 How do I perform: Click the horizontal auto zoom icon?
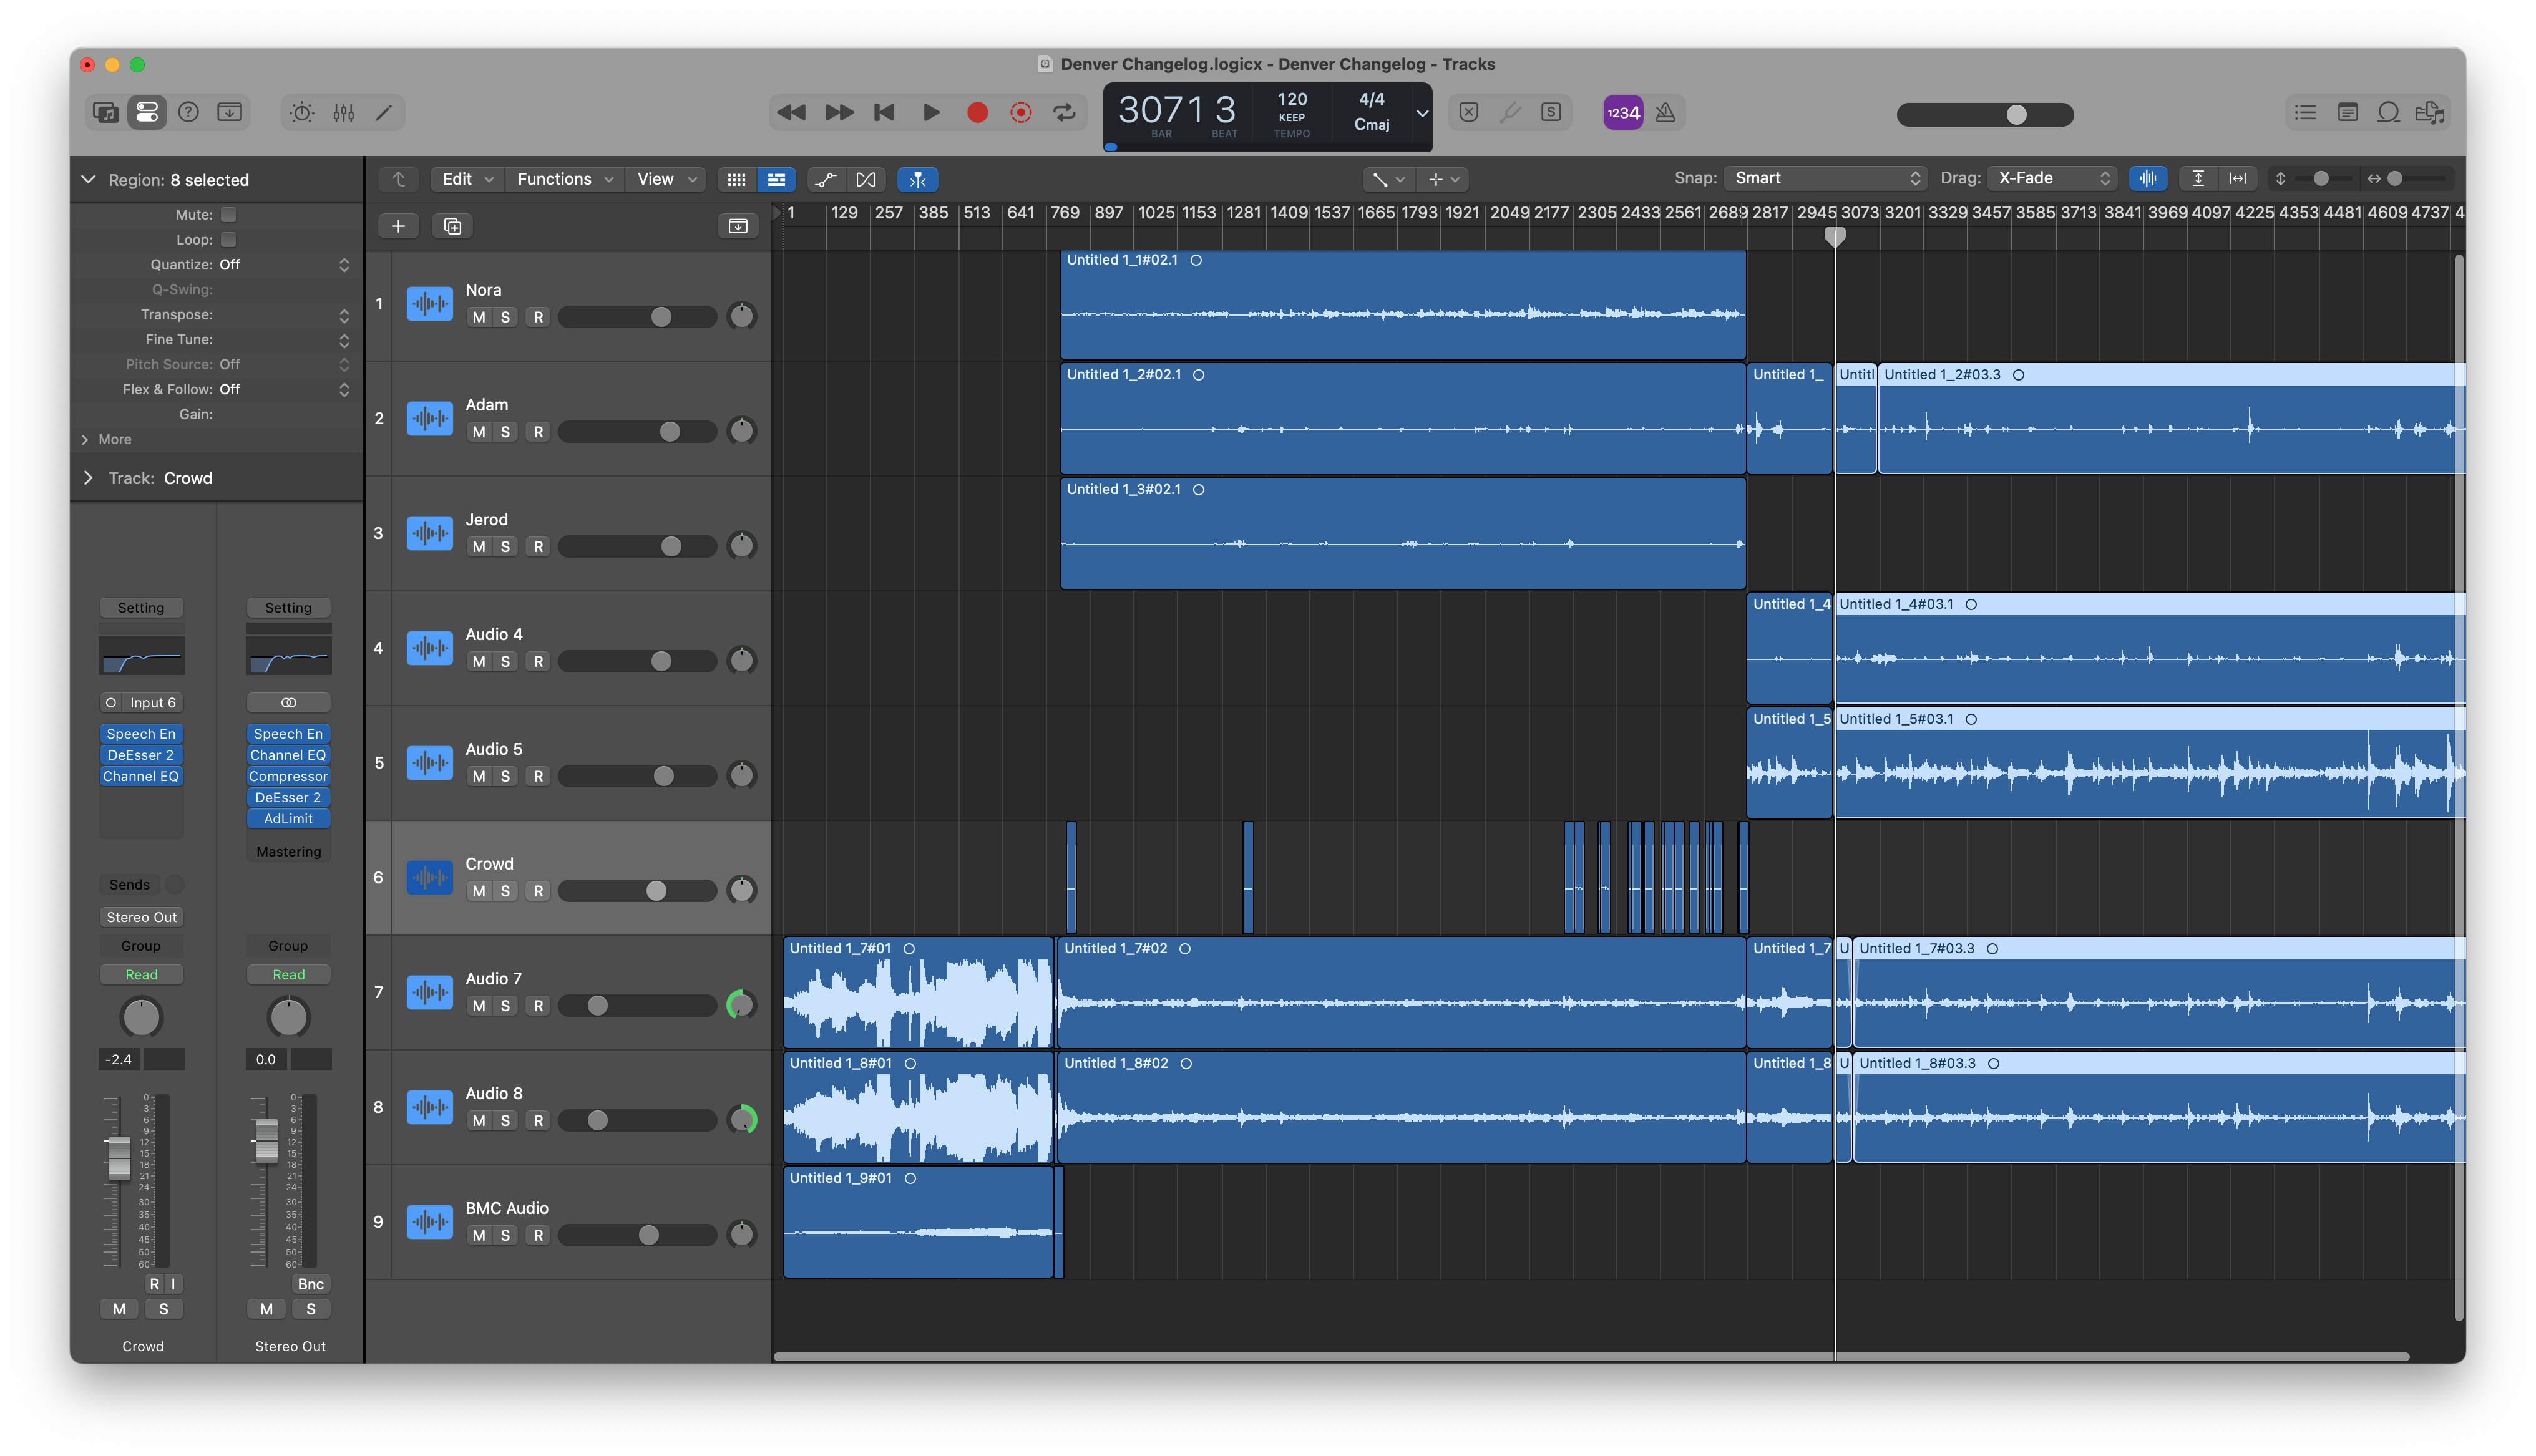(2238, 178)
